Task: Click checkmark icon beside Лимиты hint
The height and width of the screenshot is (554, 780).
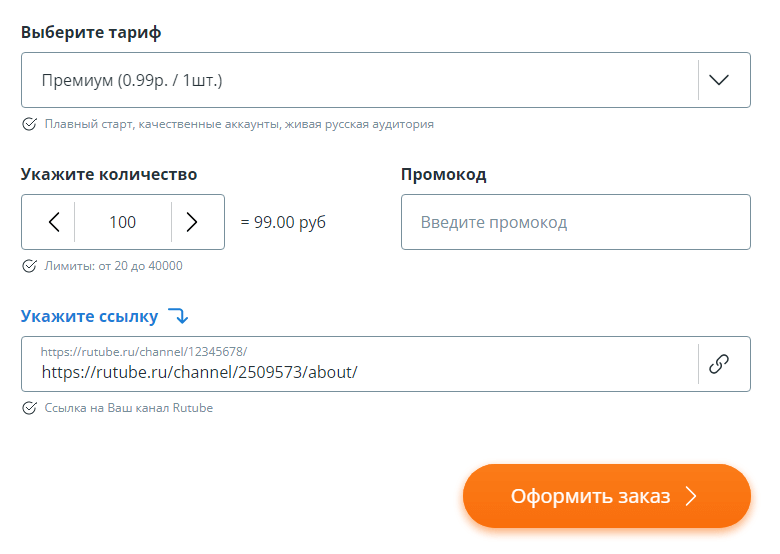Action: [29, 266]
